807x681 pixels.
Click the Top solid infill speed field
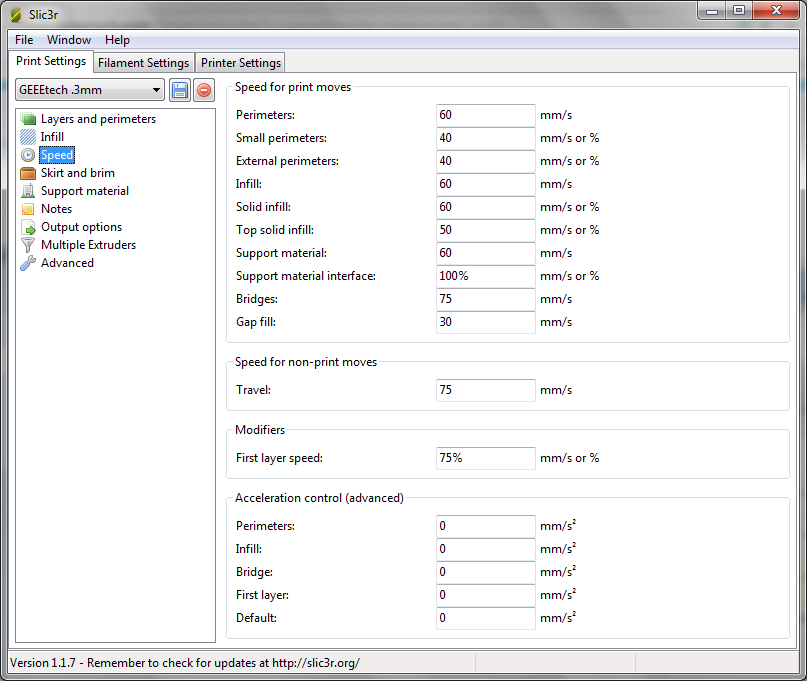[485, 230]
